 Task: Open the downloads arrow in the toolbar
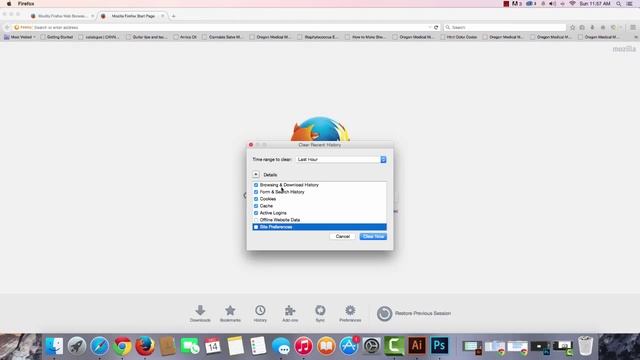(592, 27)
